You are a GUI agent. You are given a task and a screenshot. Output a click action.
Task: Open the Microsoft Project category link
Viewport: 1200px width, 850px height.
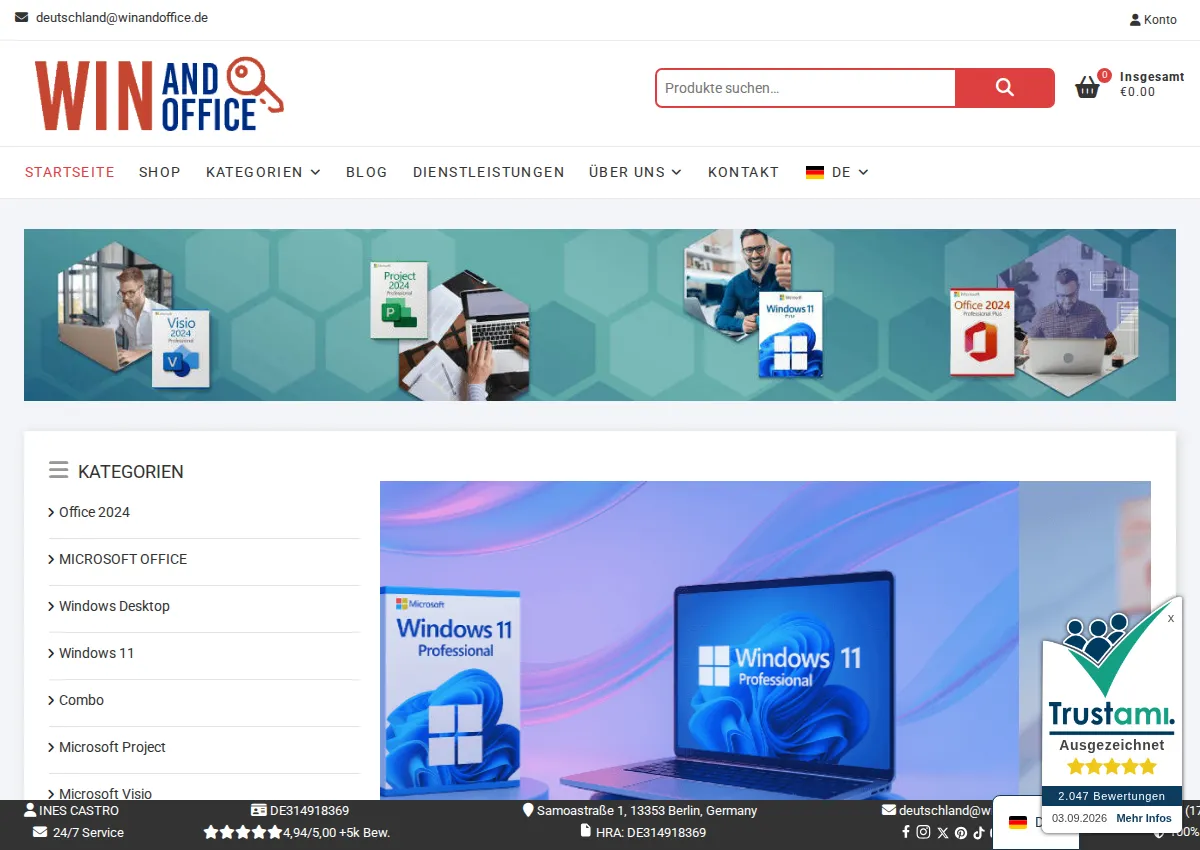click(112, 747)
